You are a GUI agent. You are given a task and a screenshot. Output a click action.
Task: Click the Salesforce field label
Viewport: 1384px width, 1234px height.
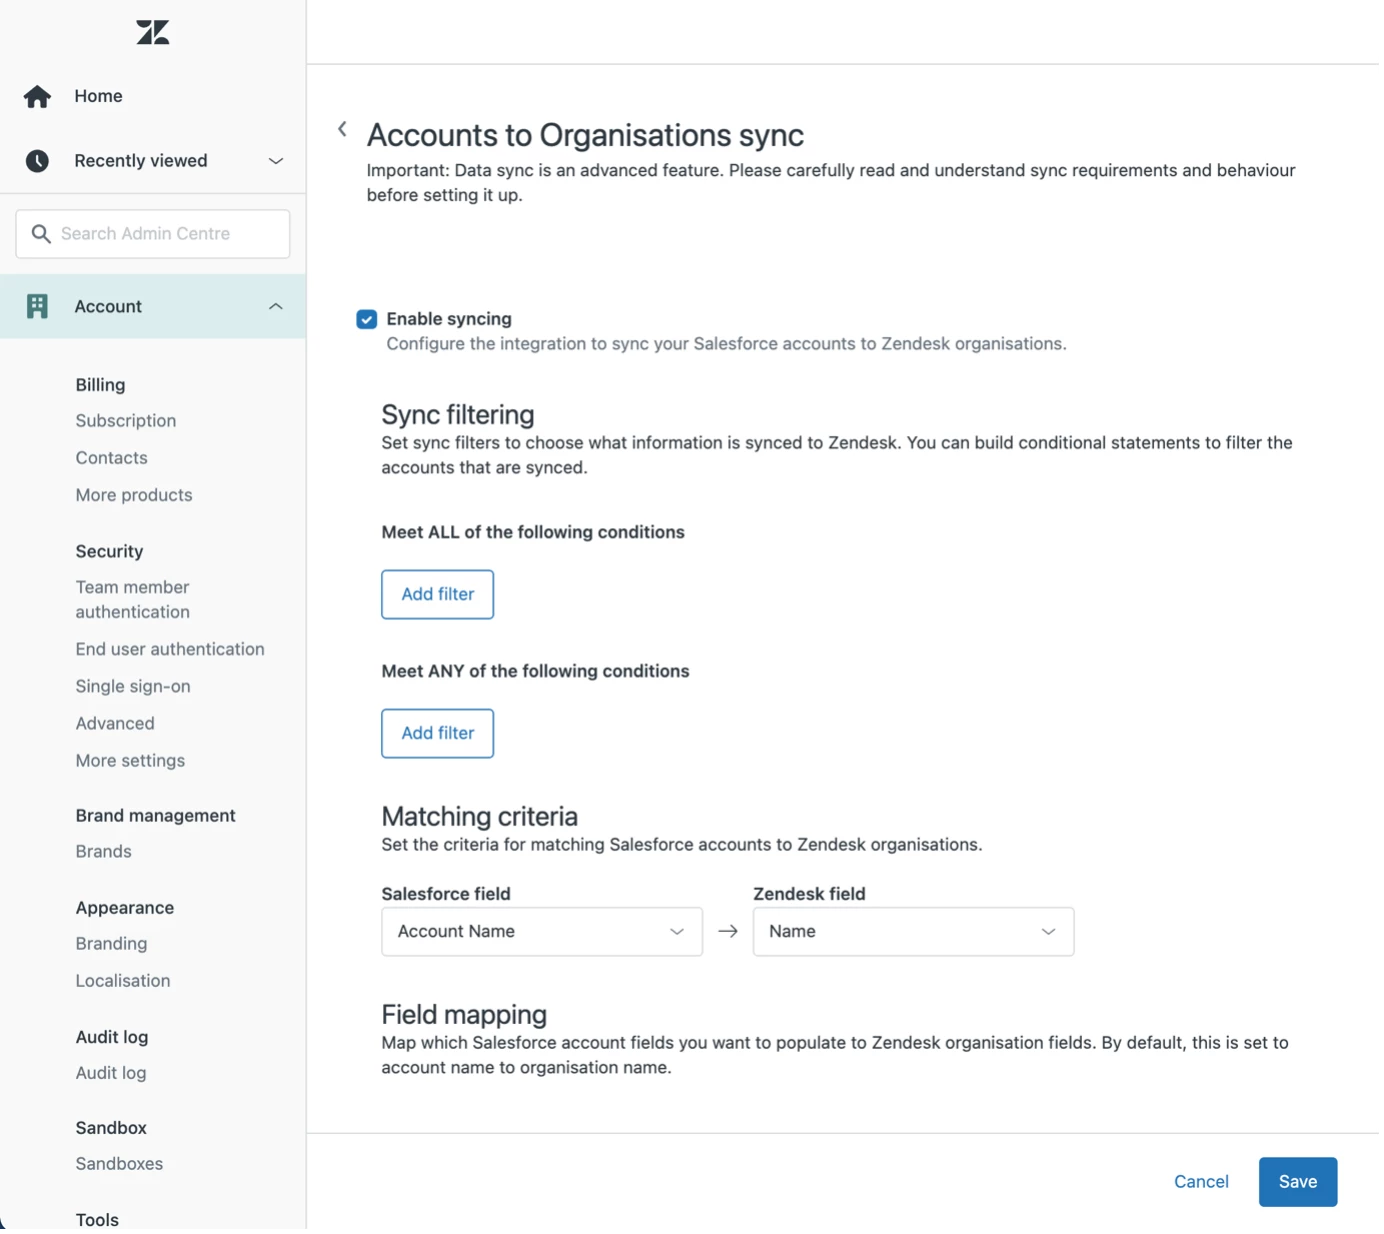click(446, 894)
